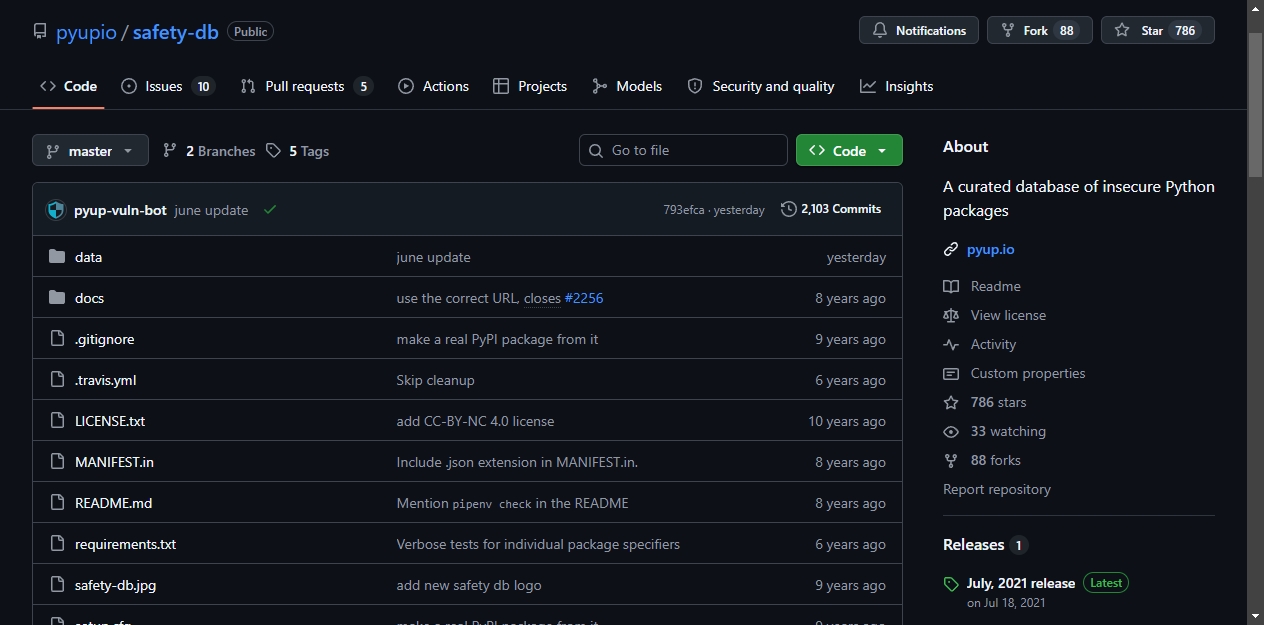Viewport: 1264px width, 625px height.
Task: Open the README.md file
Action: (113, 503)
